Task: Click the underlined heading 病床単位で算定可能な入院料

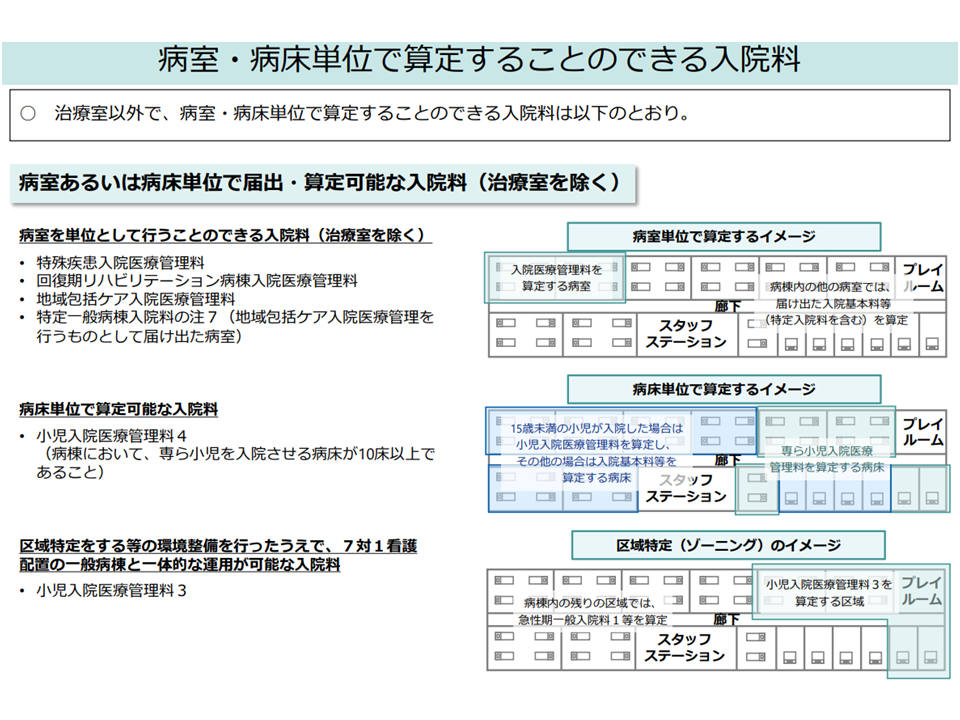Action: [118, 409]
